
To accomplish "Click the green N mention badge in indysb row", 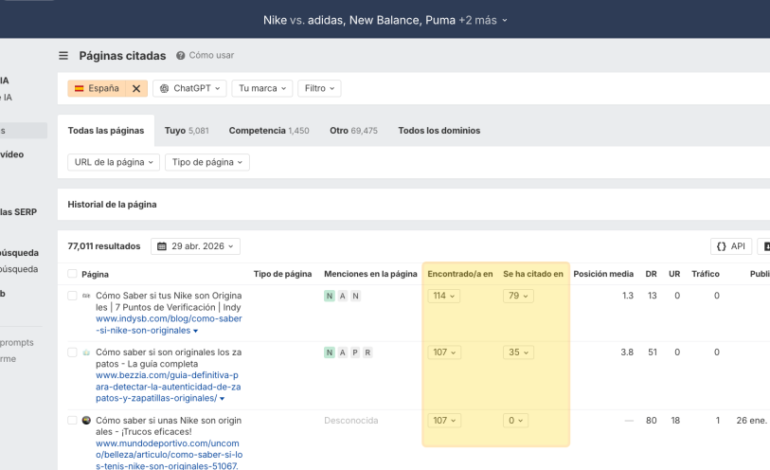I will [330, 296].
